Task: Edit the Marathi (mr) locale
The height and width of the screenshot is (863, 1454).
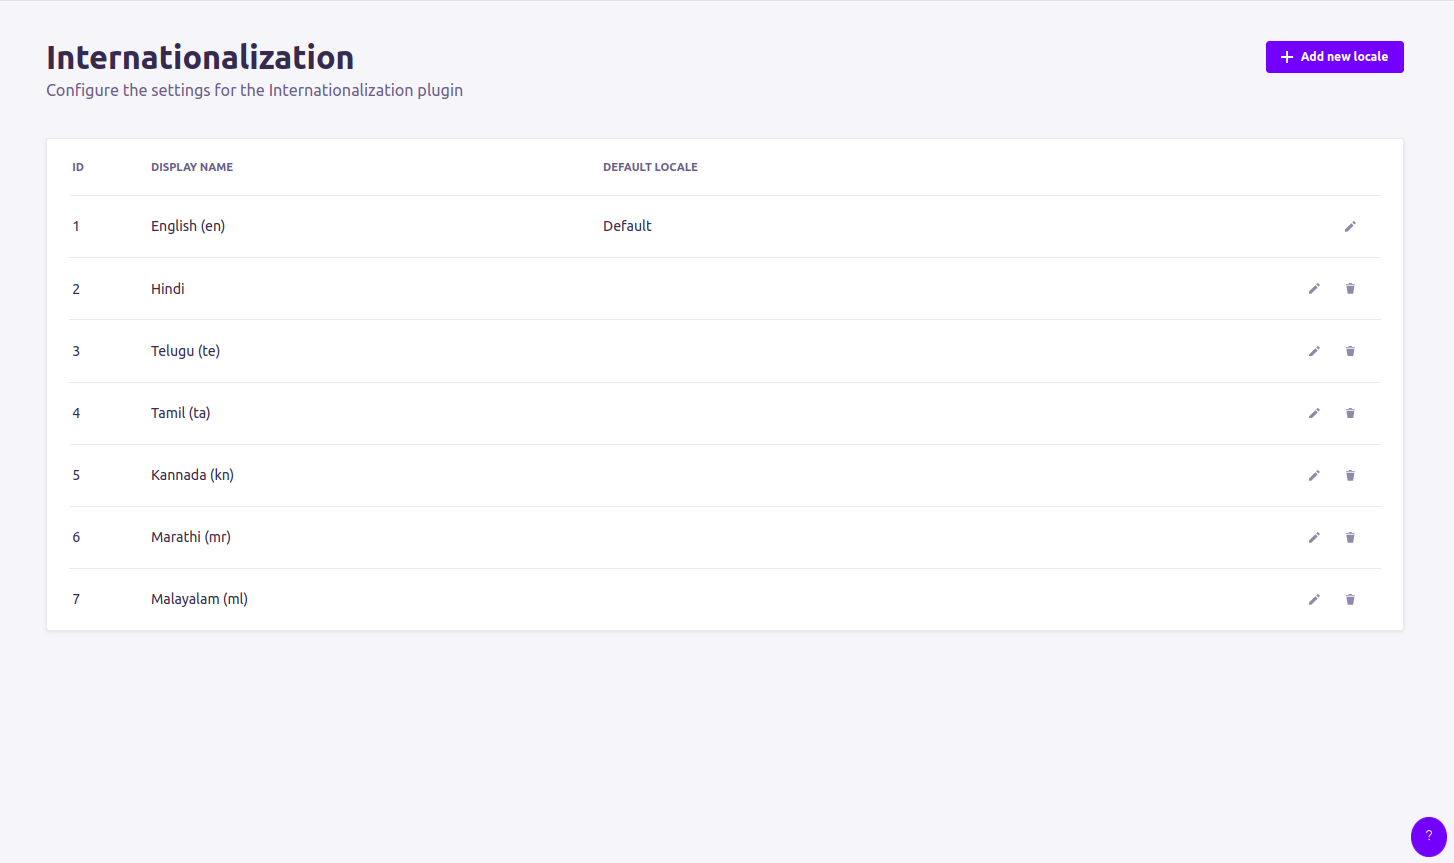Action: [1314, 537]
